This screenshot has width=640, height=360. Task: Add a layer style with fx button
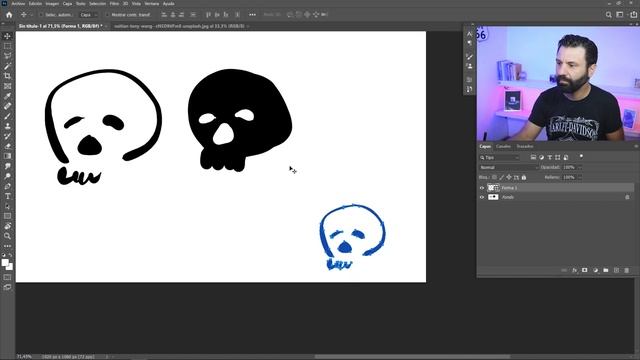[x=574, y=270]
